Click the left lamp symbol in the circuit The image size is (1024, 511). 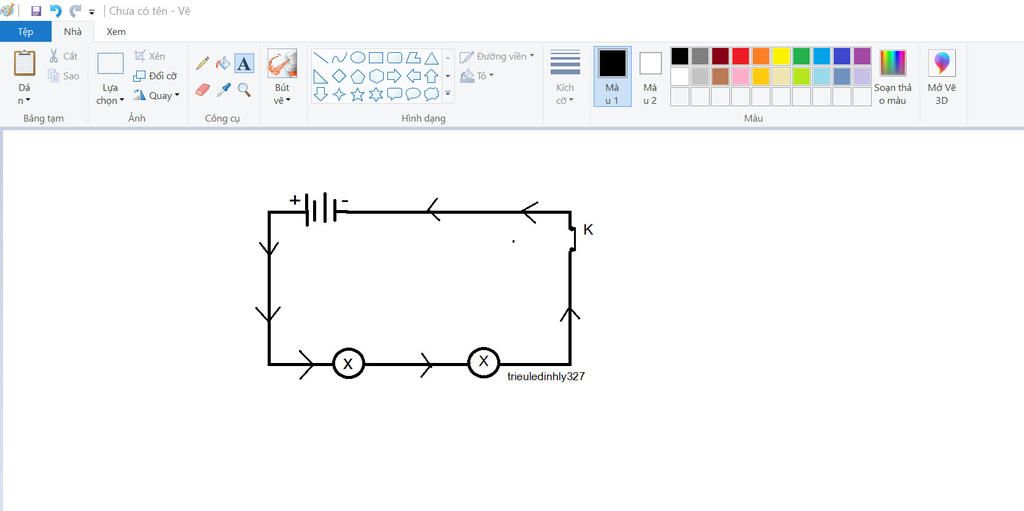click(348, 363)
